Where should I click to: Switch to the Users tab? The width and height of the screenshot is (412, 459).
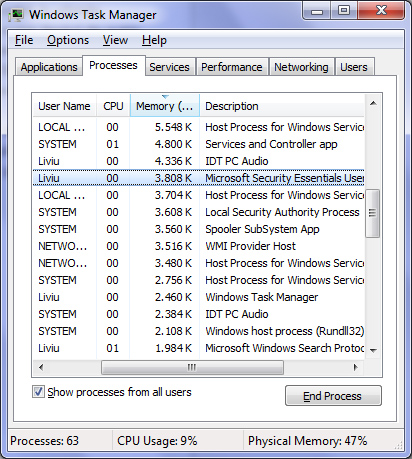point(354,67)
